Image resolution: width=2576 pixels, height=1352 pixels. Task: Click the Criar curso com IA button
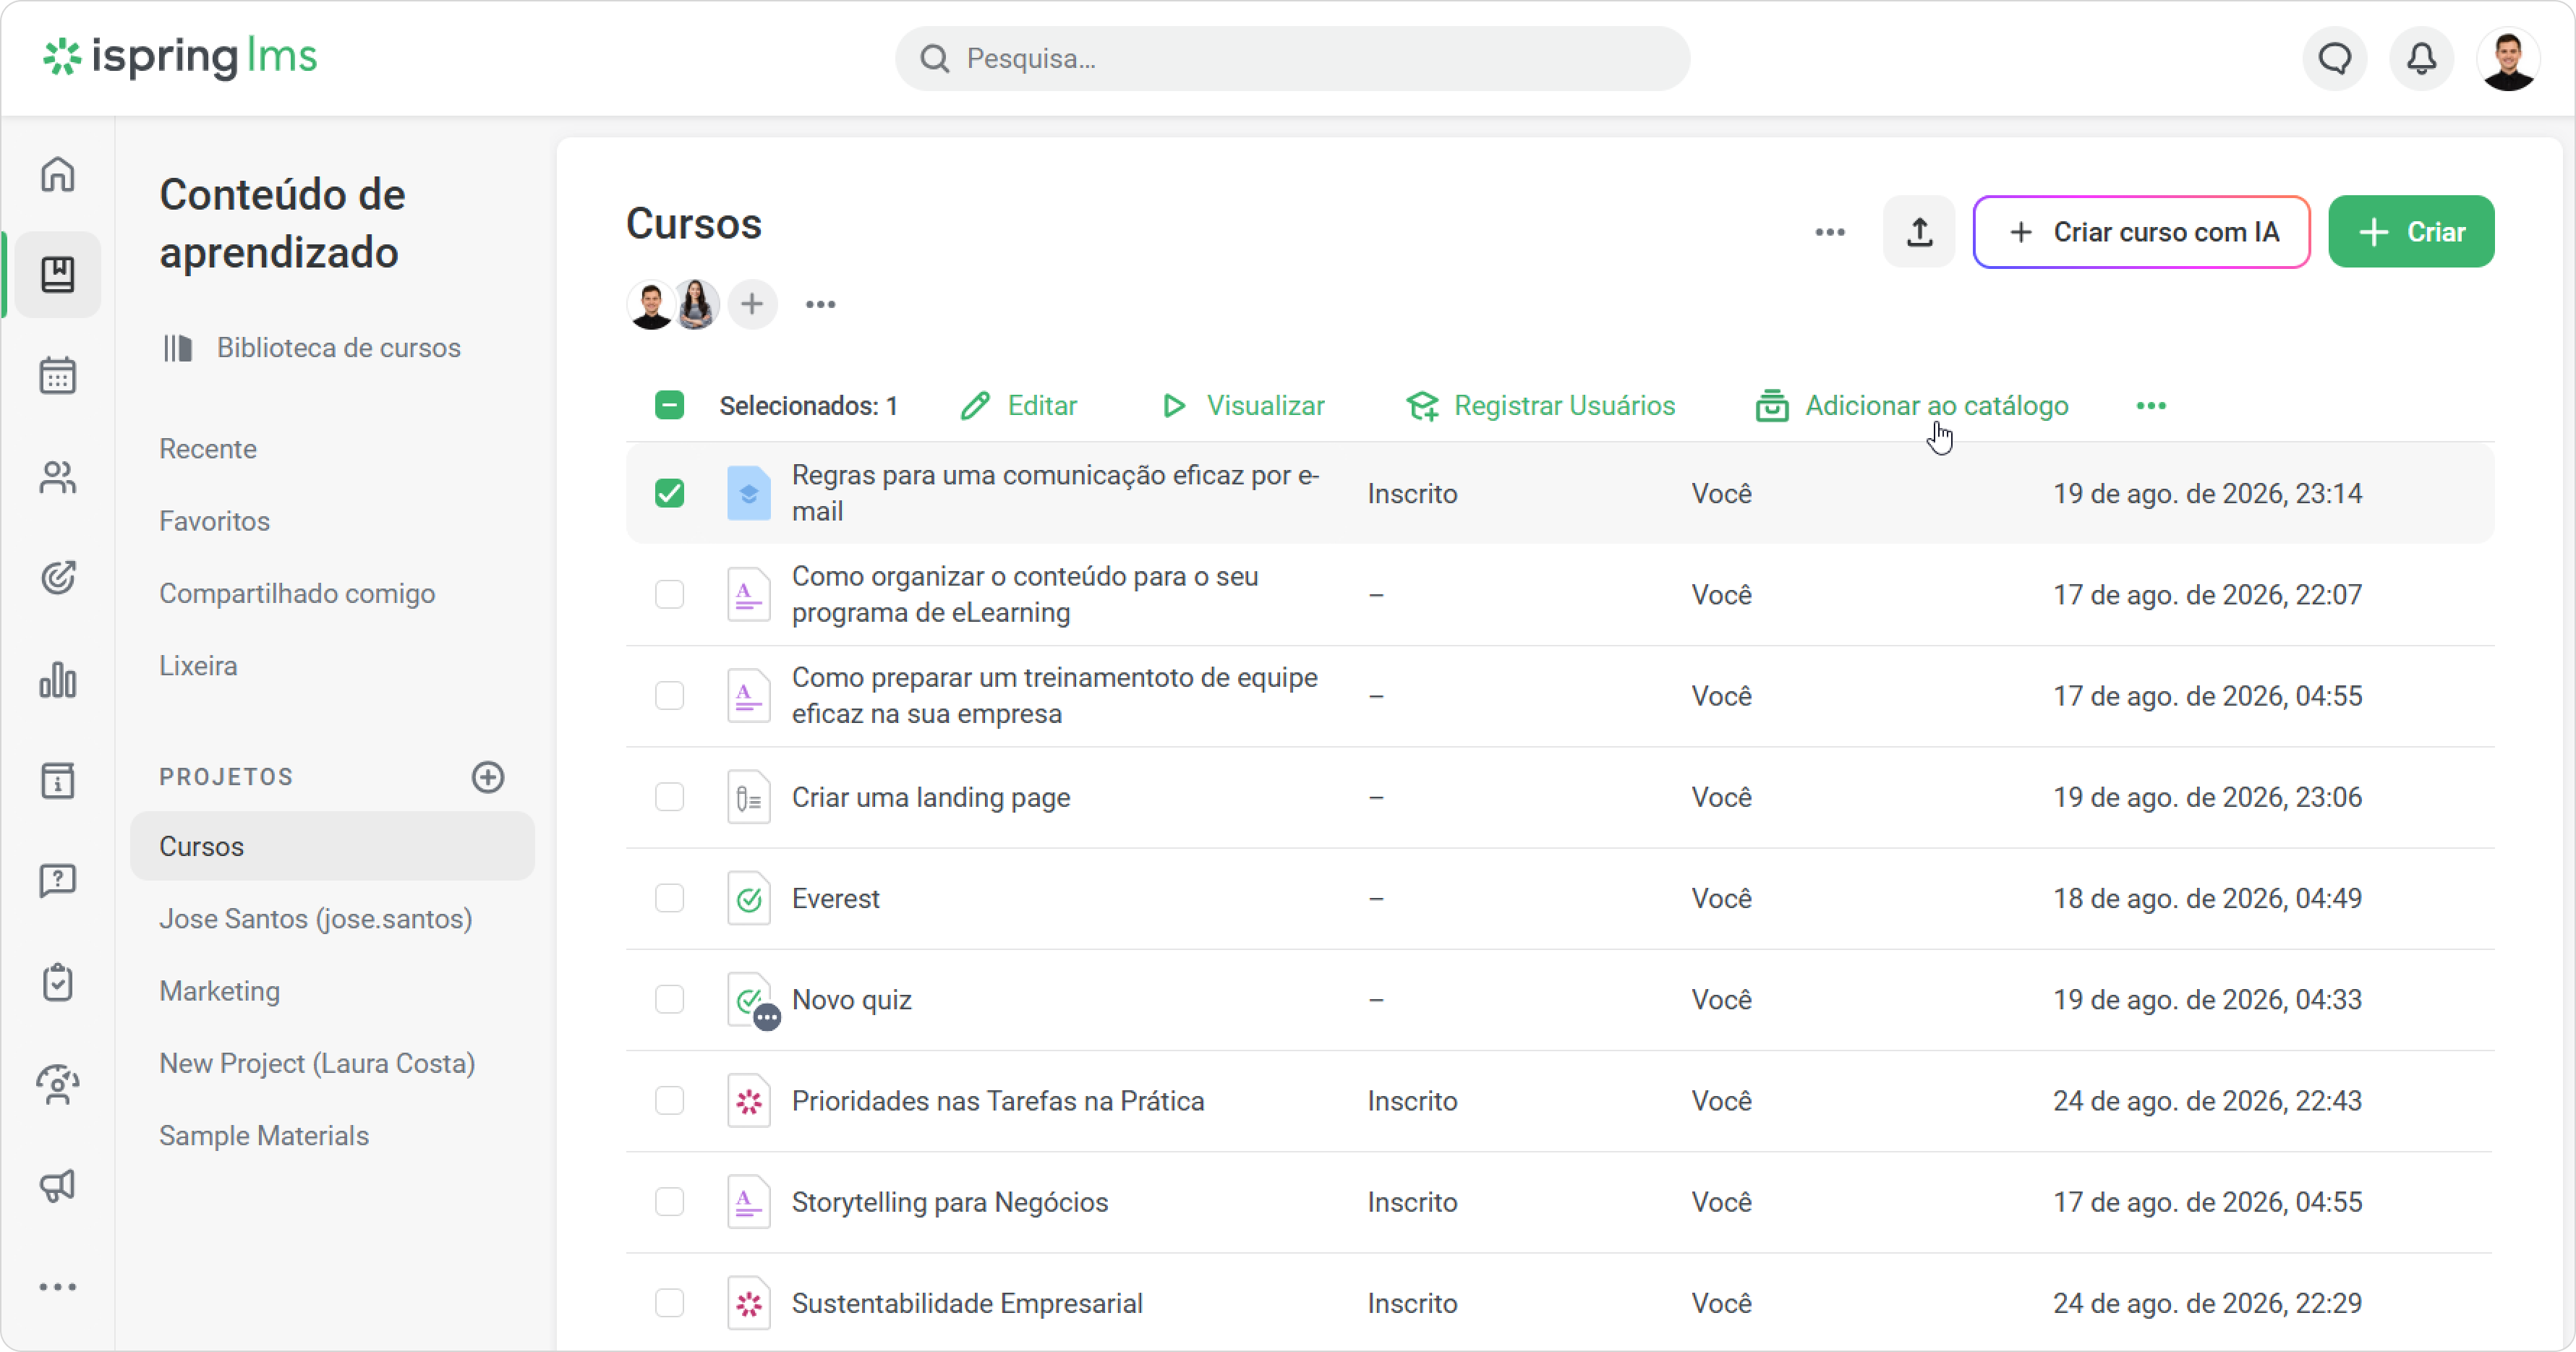pos(2141,232)
